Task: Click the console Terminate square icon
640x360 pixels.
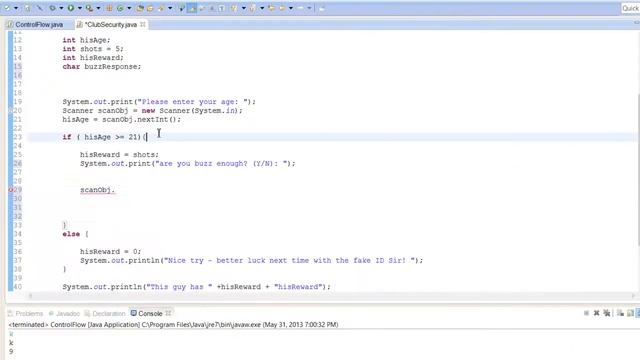Action: tap(586, 313)
